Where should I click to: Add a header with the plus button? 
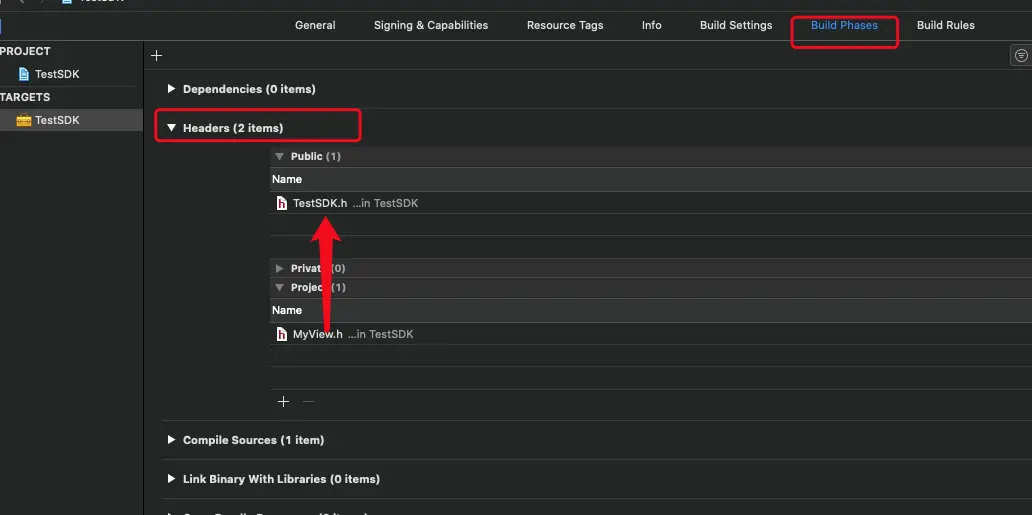[x=284, y=402]
